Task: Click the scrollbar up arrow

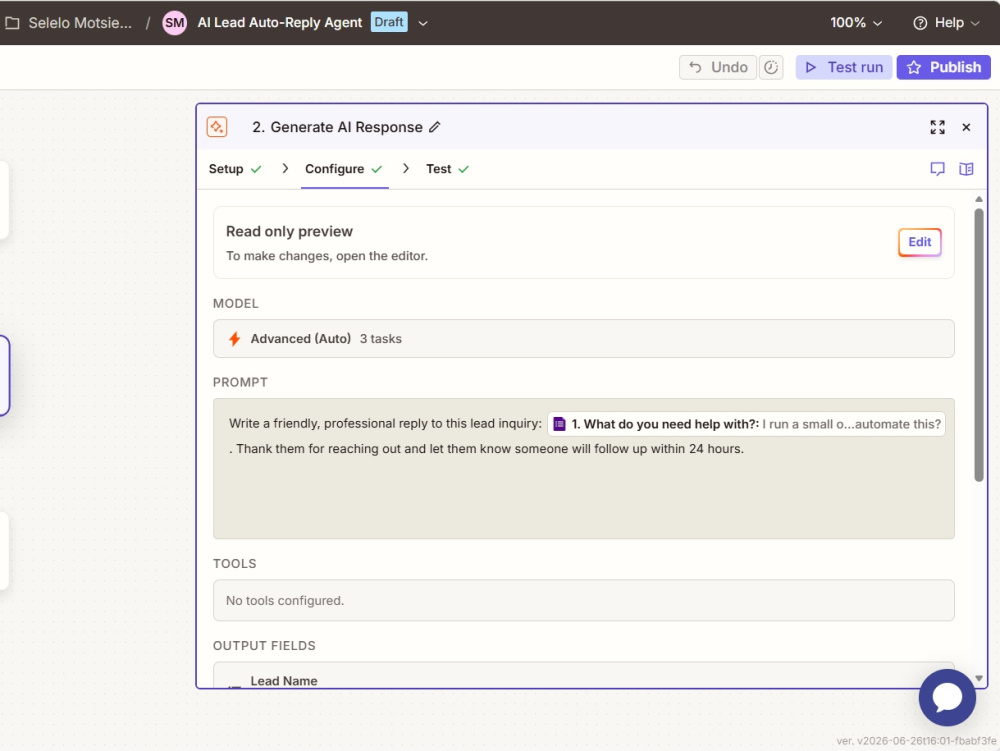Action: point(979,200)
